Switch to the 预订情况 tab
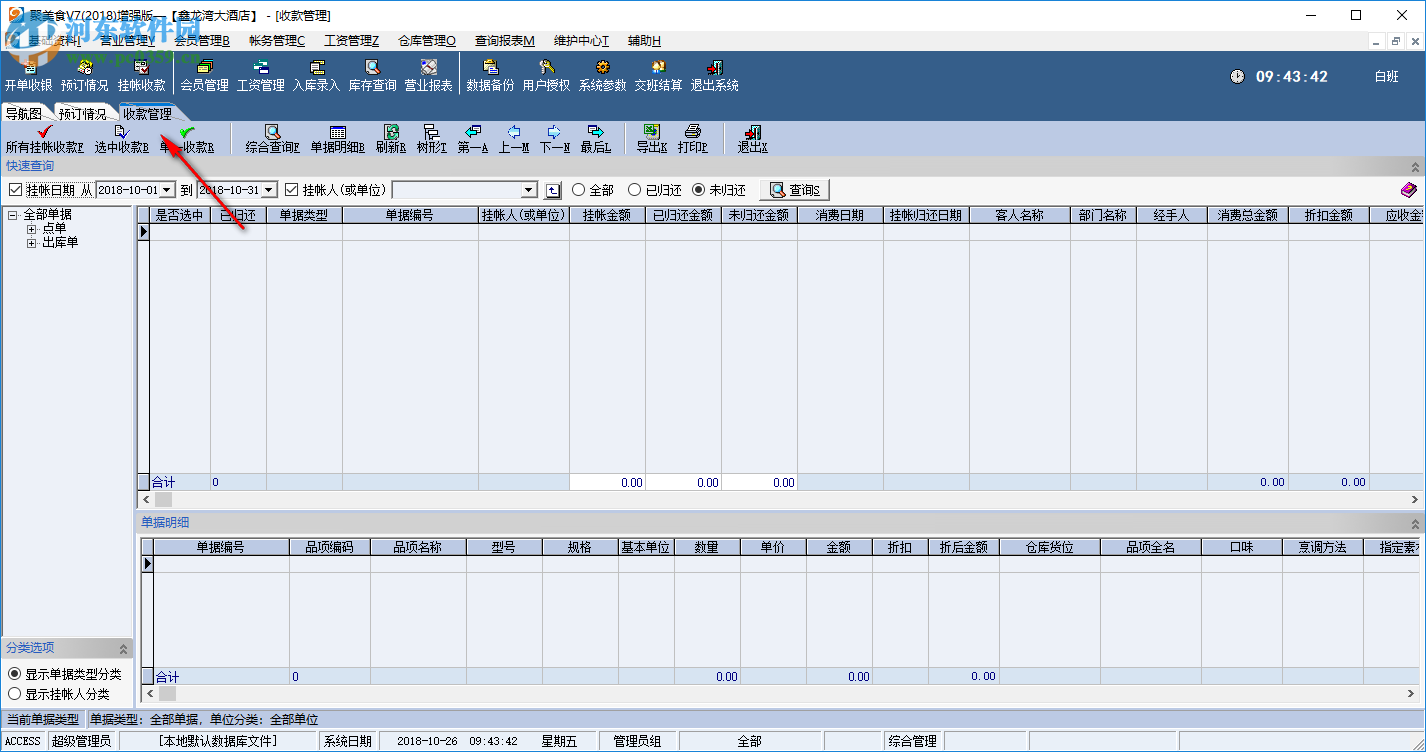This screenshot has width=1426, height=752. point(82,114)
